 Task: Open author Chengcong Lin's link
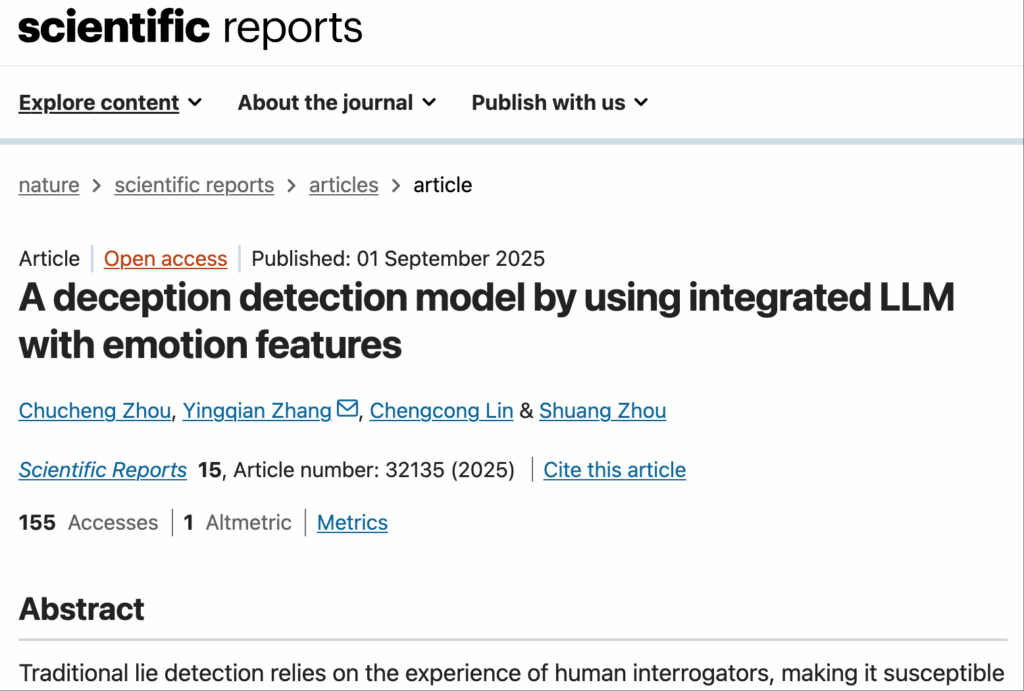point(441,411)
